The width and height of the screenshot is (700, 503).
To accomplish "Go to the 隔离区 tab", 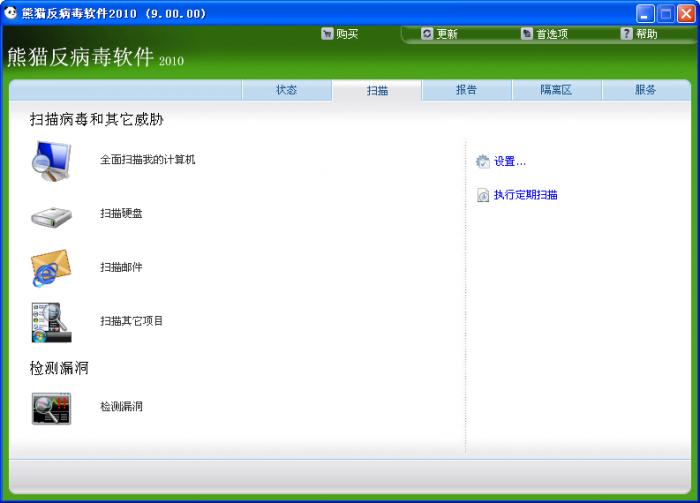I will coord(556,90).
